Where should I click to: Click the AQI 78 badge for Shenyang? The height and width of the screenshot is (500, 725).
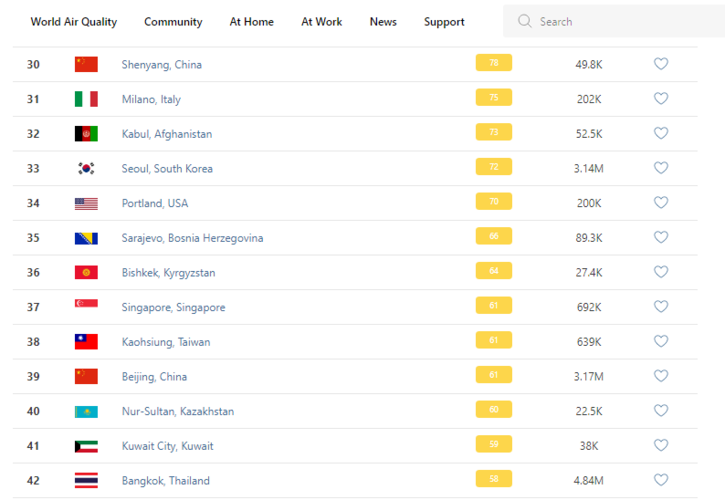pos(493,63)
